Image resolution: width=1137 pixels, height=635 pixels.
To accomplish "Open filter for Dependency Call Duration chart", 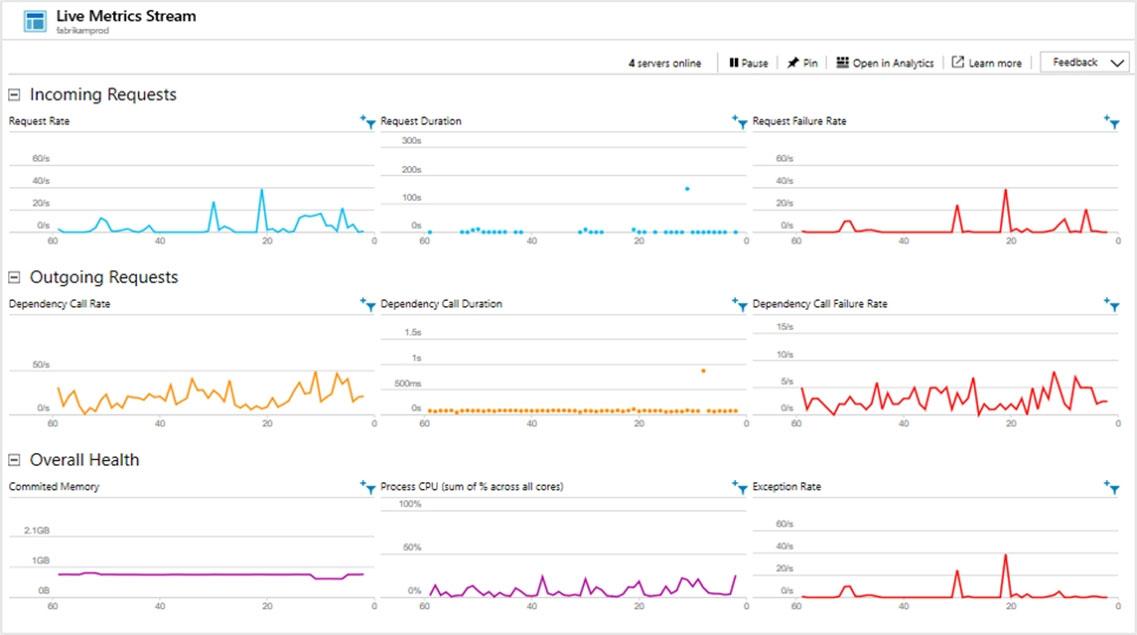I will (x=739, y=304).
